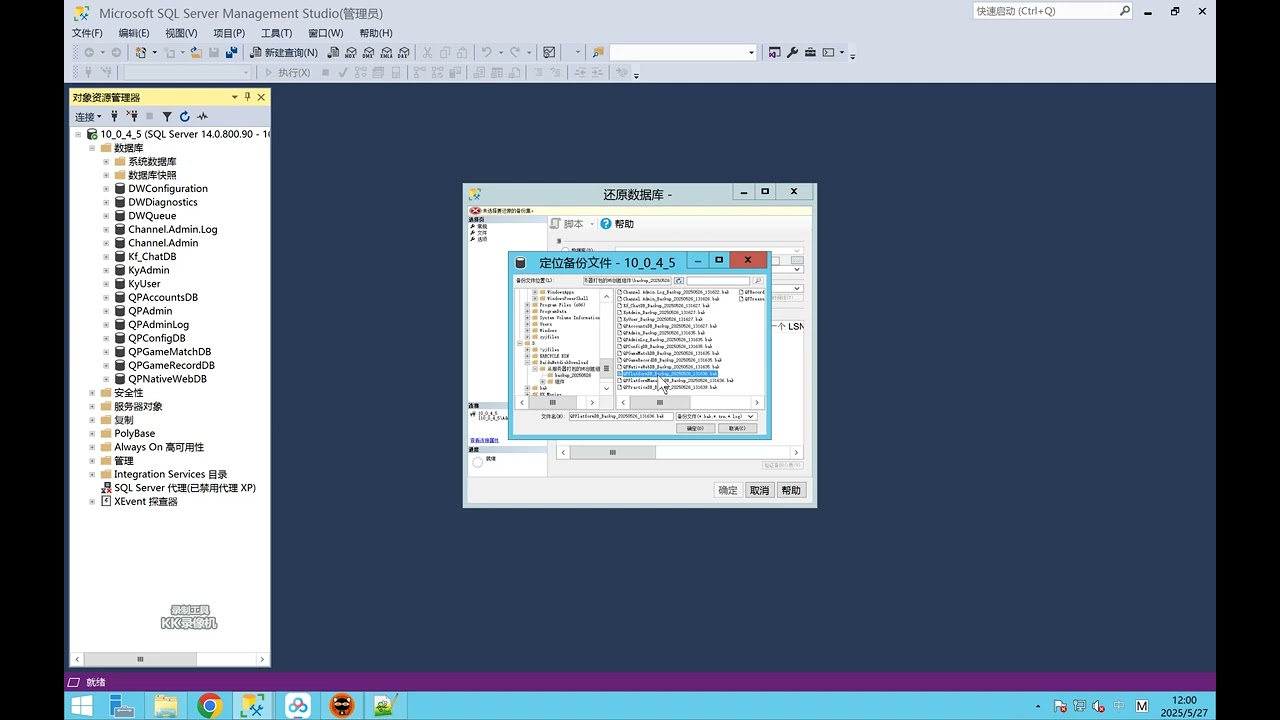Open Baidu Netdisk from the taskbar
Image resolution: width=1280 pixels, height=720 pixels.
[297, 706]
